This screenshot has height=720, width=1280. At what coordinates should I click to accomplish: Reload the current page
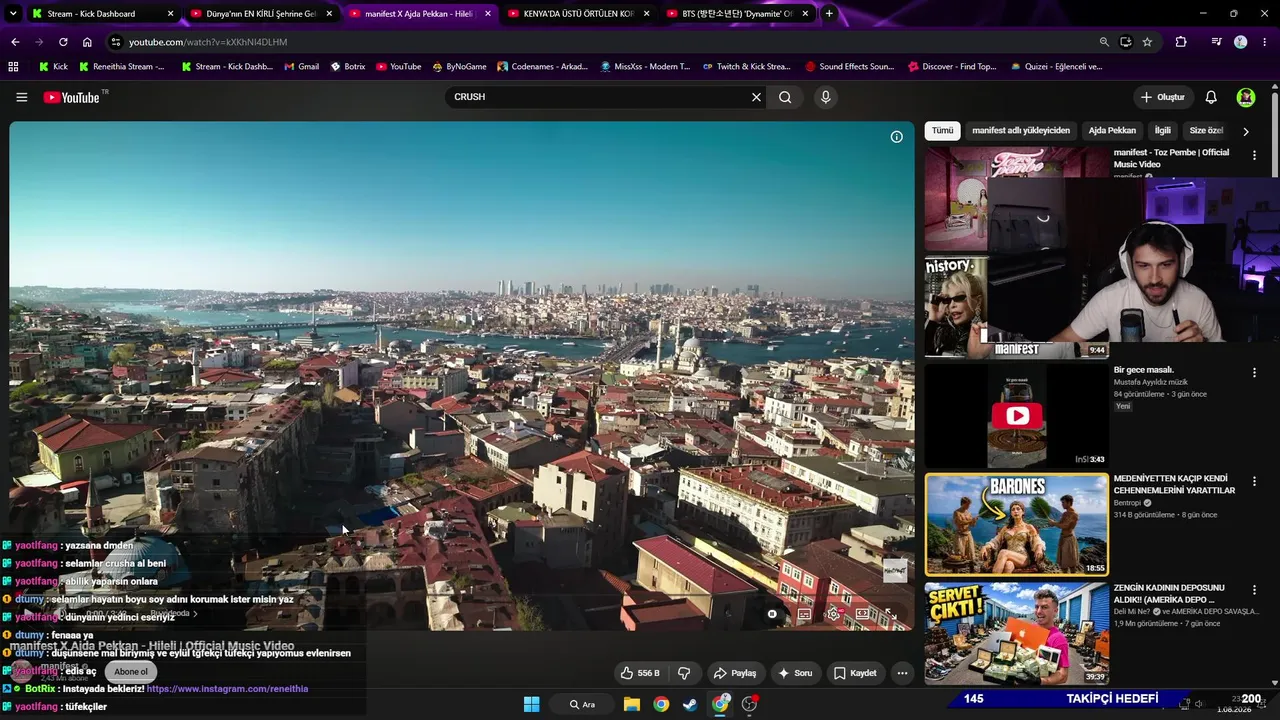(63, 42)
